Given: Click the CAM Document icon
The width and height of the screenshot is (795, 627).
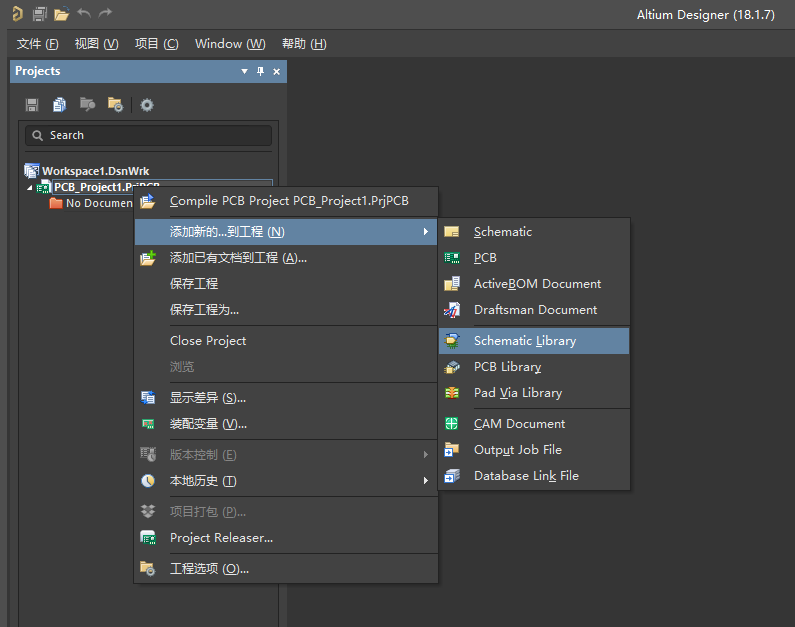Looking at the screenshot, I should [x=451, y=424].
